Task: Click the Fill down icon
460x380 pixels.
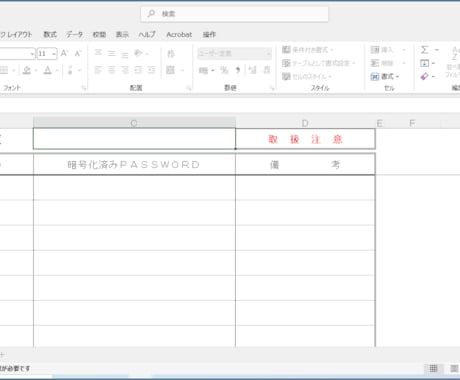Action: tap(424, 63)
